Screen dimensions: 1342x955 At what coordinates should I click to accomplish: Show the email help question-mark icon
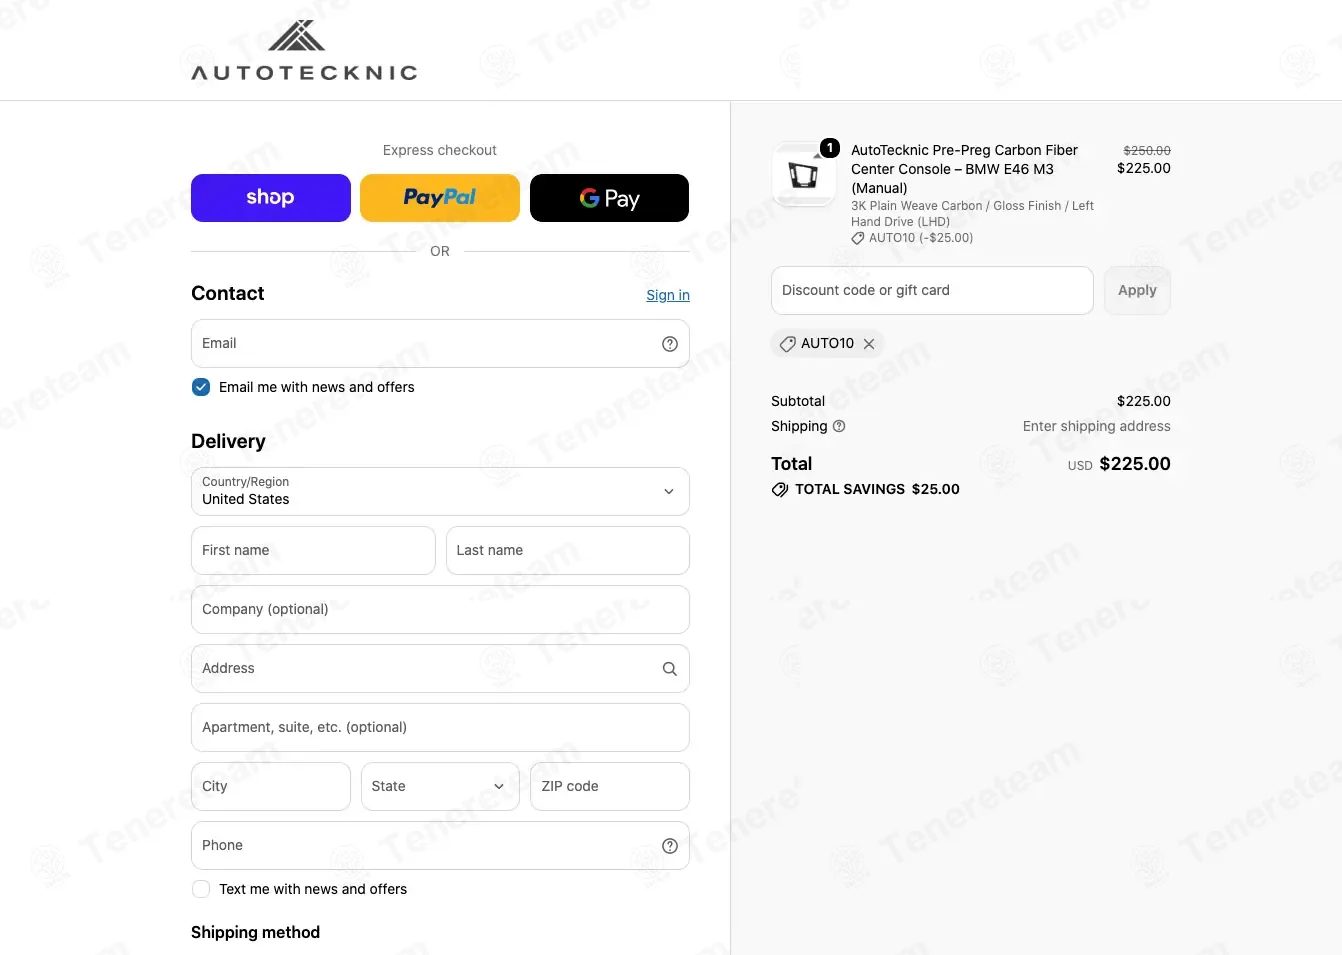click(670, 344)
